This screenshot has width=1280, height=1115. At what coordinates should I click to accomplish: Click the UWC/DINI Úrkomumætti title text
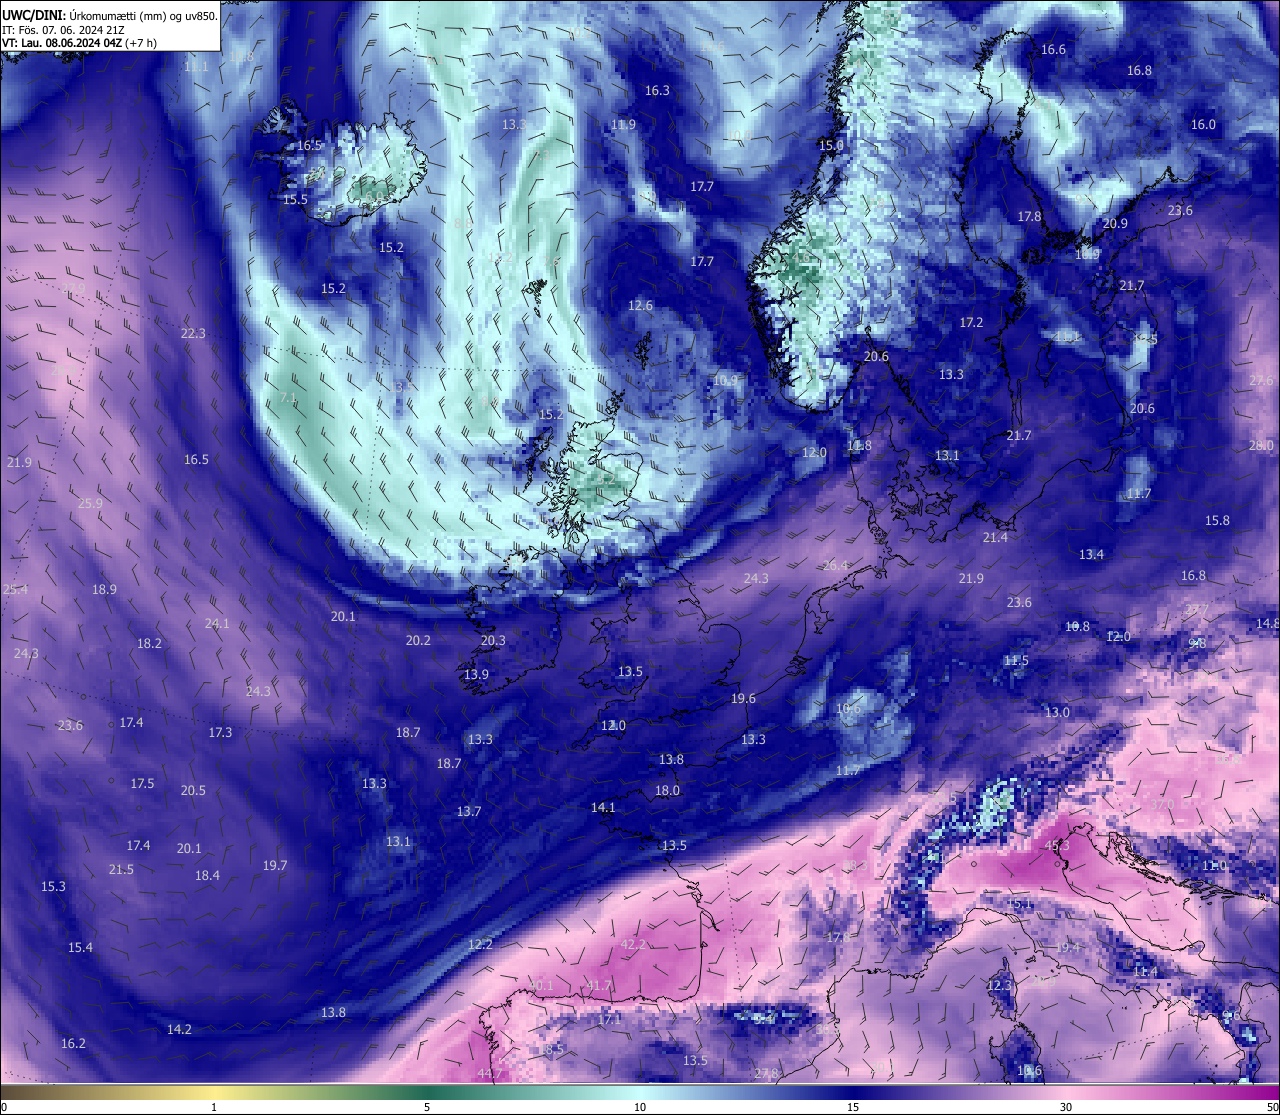point(110,16)
